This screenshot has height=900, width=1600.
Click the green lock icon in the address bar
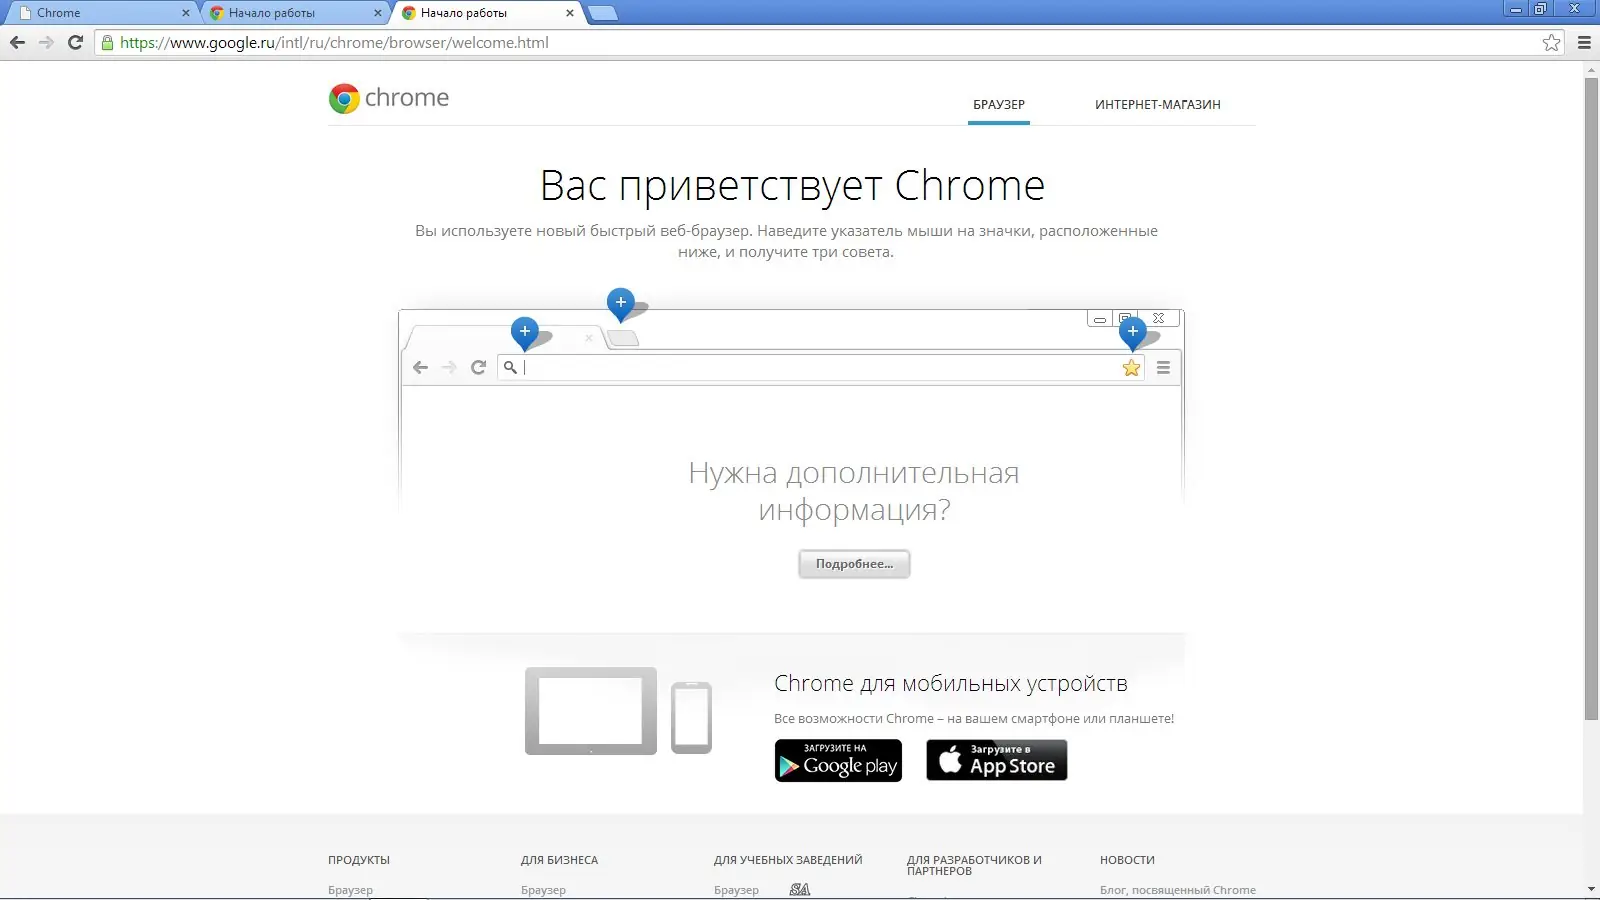pos(107,42)
